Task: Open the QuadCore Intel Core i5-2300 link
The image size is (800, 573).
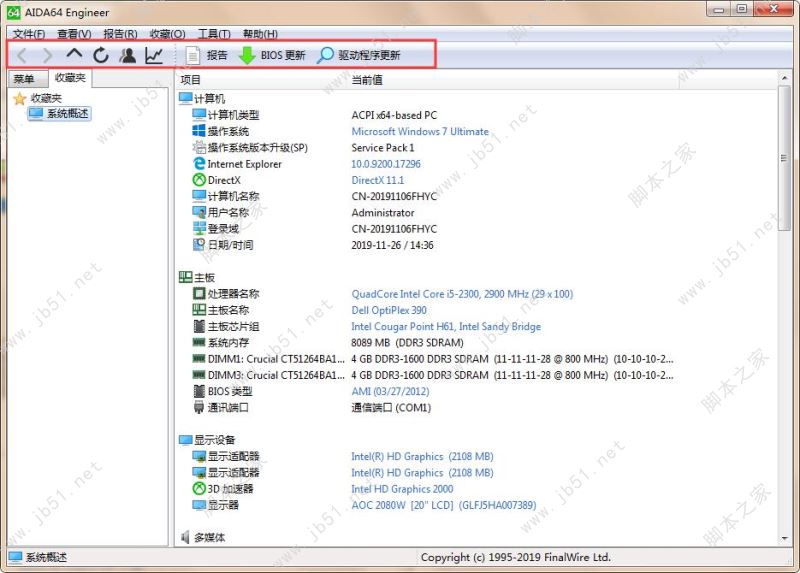Action: (462, 294)
